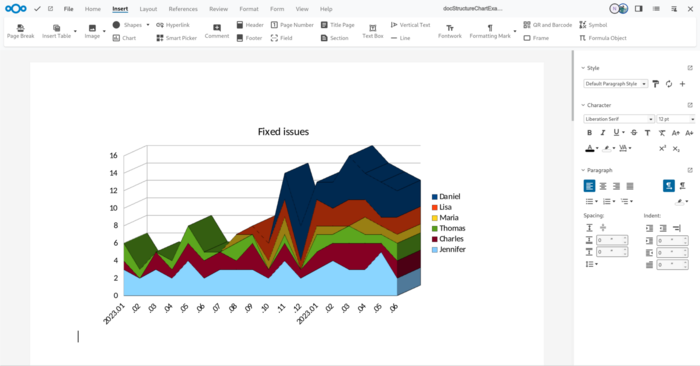This screenshot has width=700, height=366.
Task: Open Default Paragraph Style dropdown
Action: tap(616, 84)
